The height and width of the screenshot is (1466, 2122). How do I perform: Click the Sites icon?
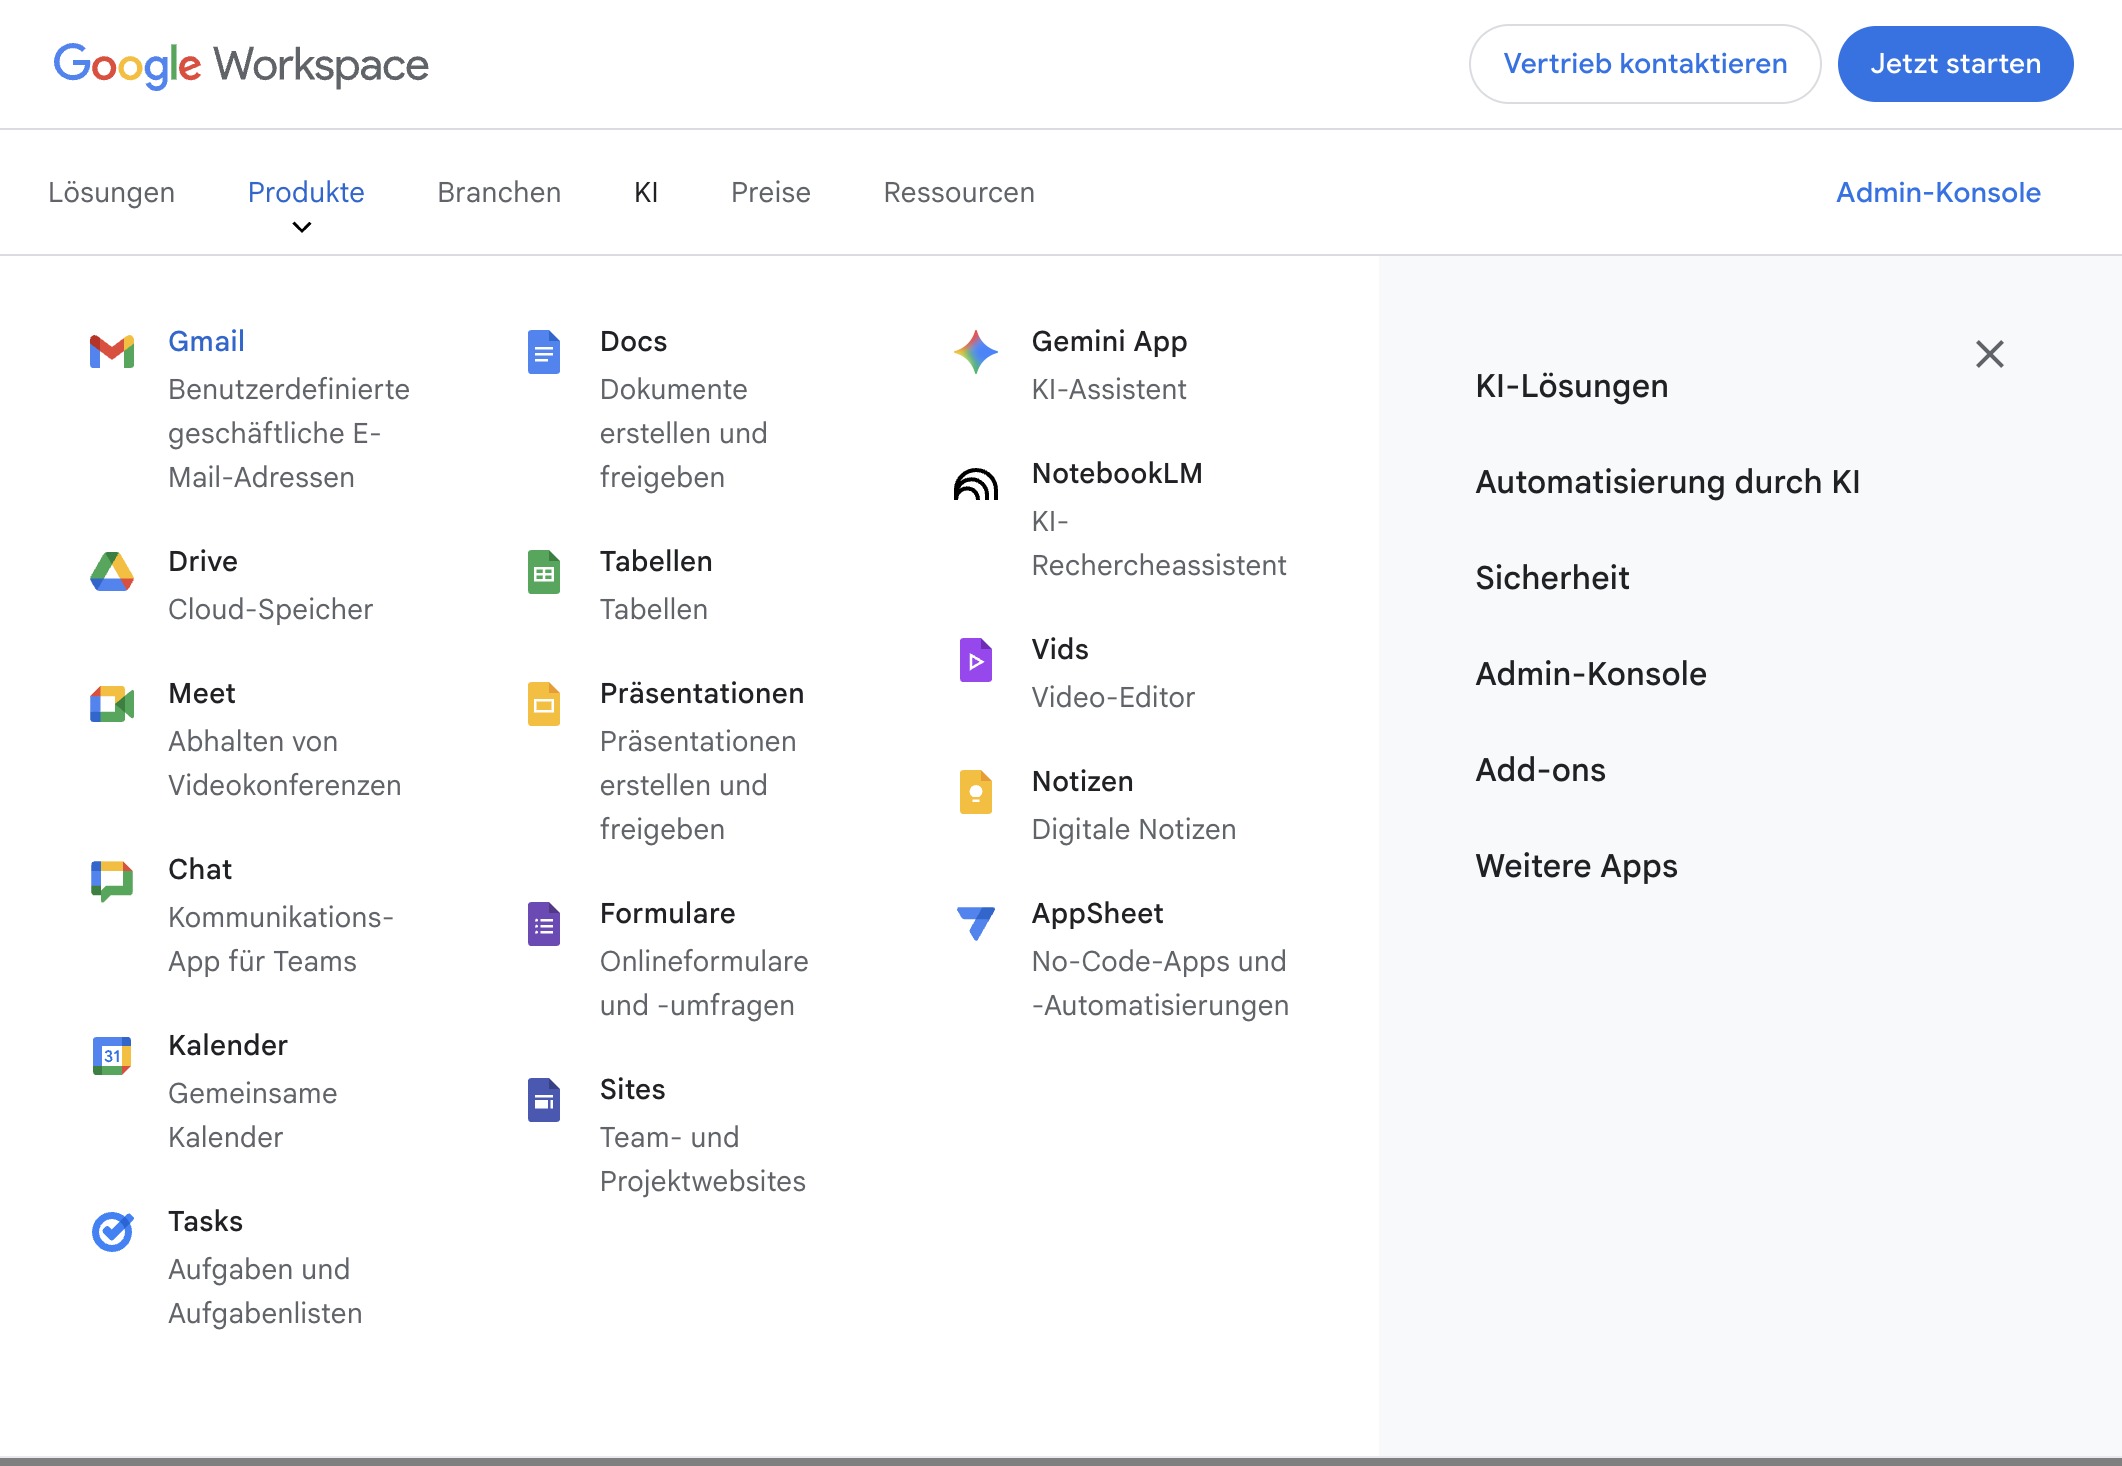(544, 1100)
